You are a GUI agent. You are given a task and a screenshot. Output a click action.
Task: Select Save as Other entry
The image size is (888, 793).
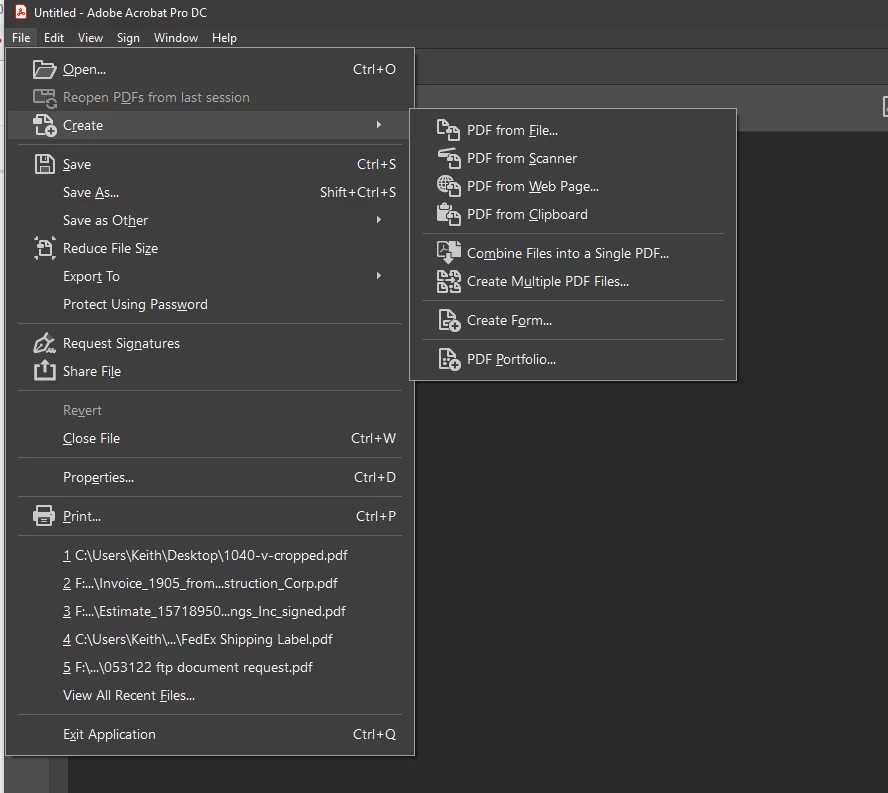click(x=210, y=220)
